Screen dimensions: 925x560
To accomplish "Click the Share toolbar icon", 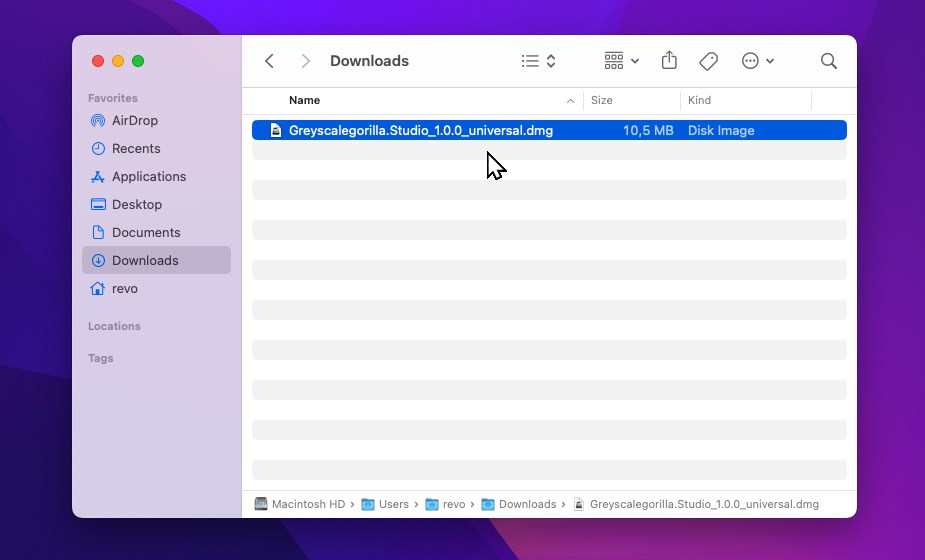I will (669, 60).
